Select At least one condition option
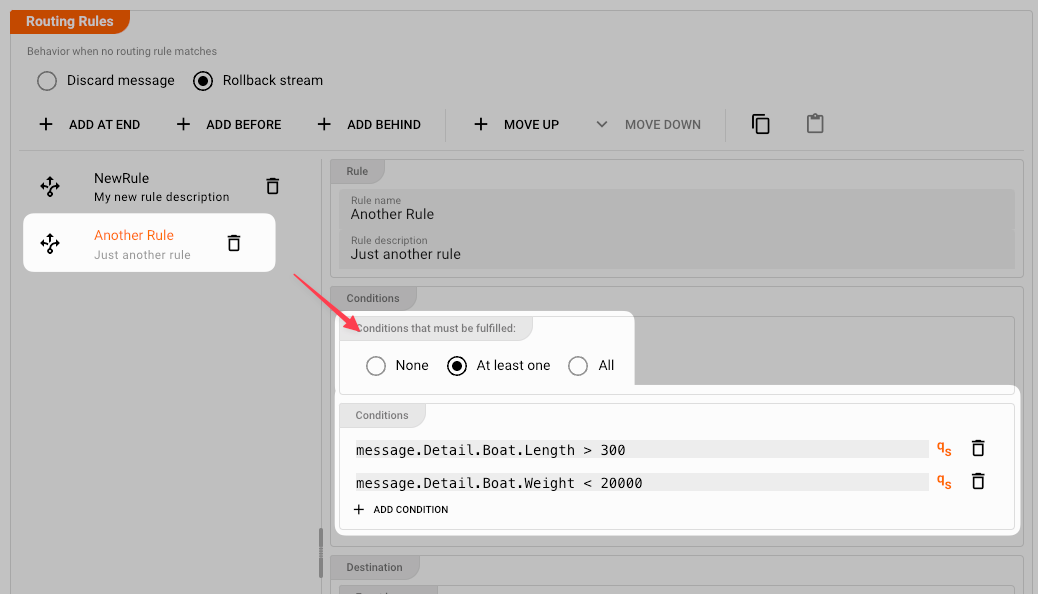This screenshot has width=1038, height=594. pyautogui.click(x=457, y=366)
